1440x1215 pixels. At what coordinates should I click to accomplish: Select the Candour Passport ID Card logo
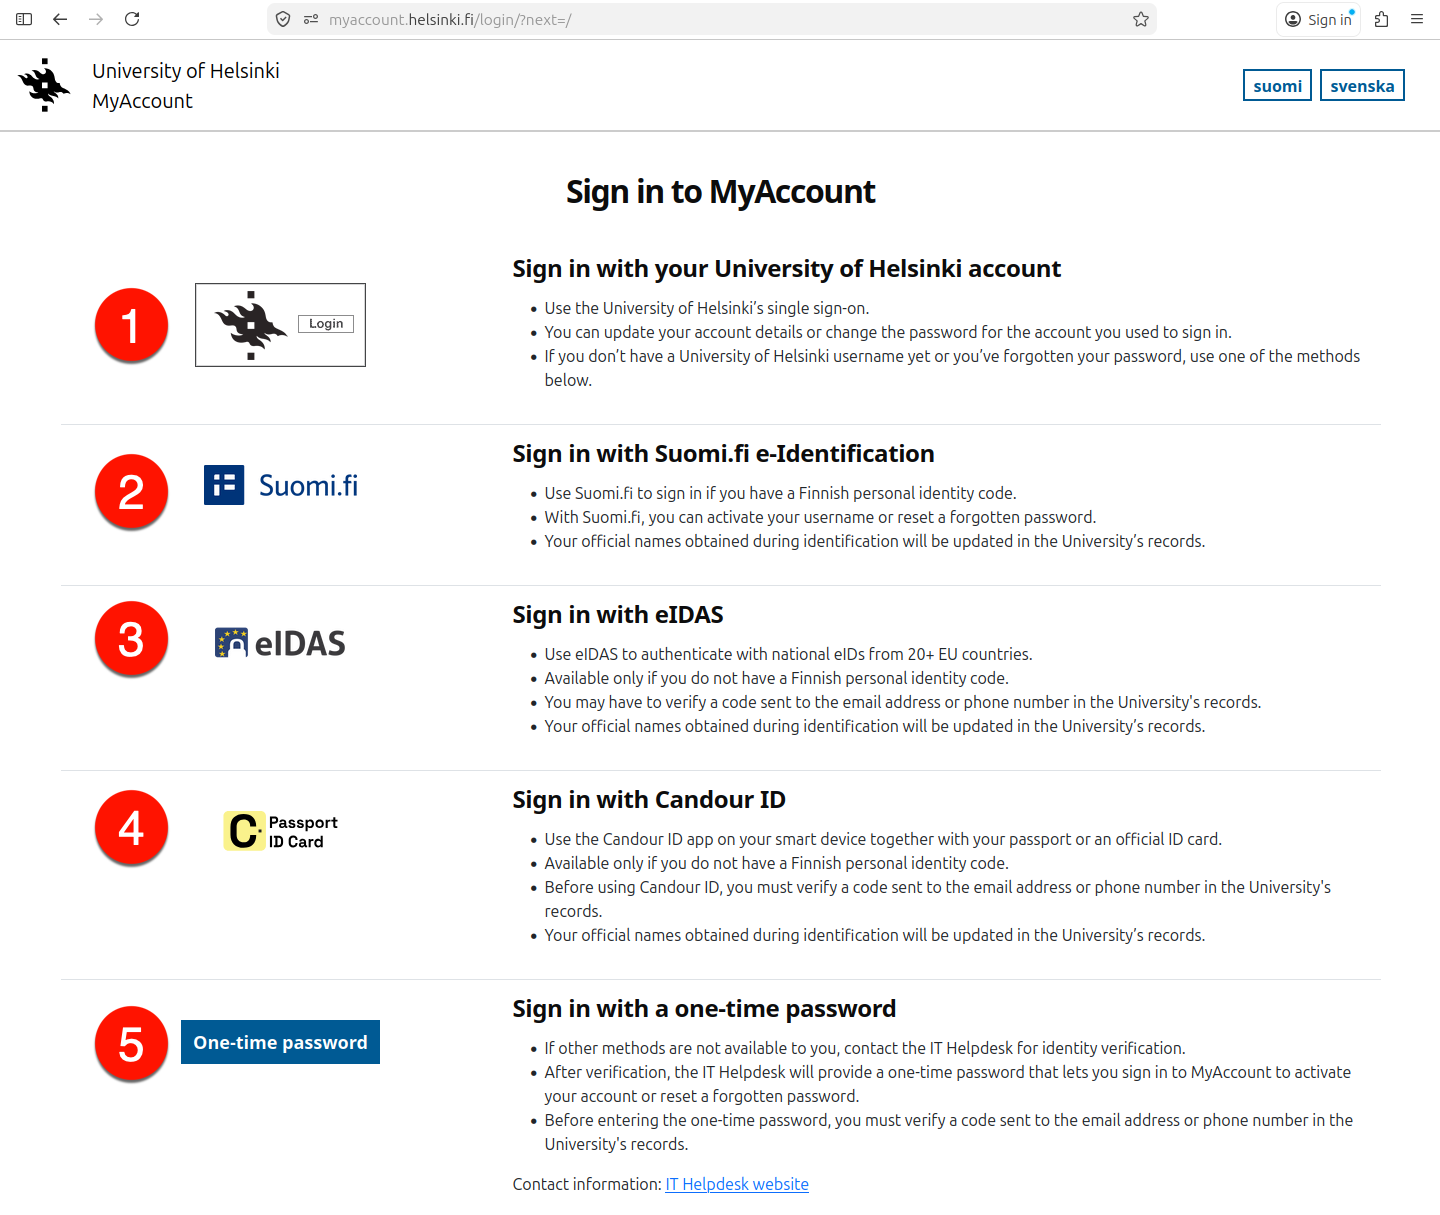(280, 831)
